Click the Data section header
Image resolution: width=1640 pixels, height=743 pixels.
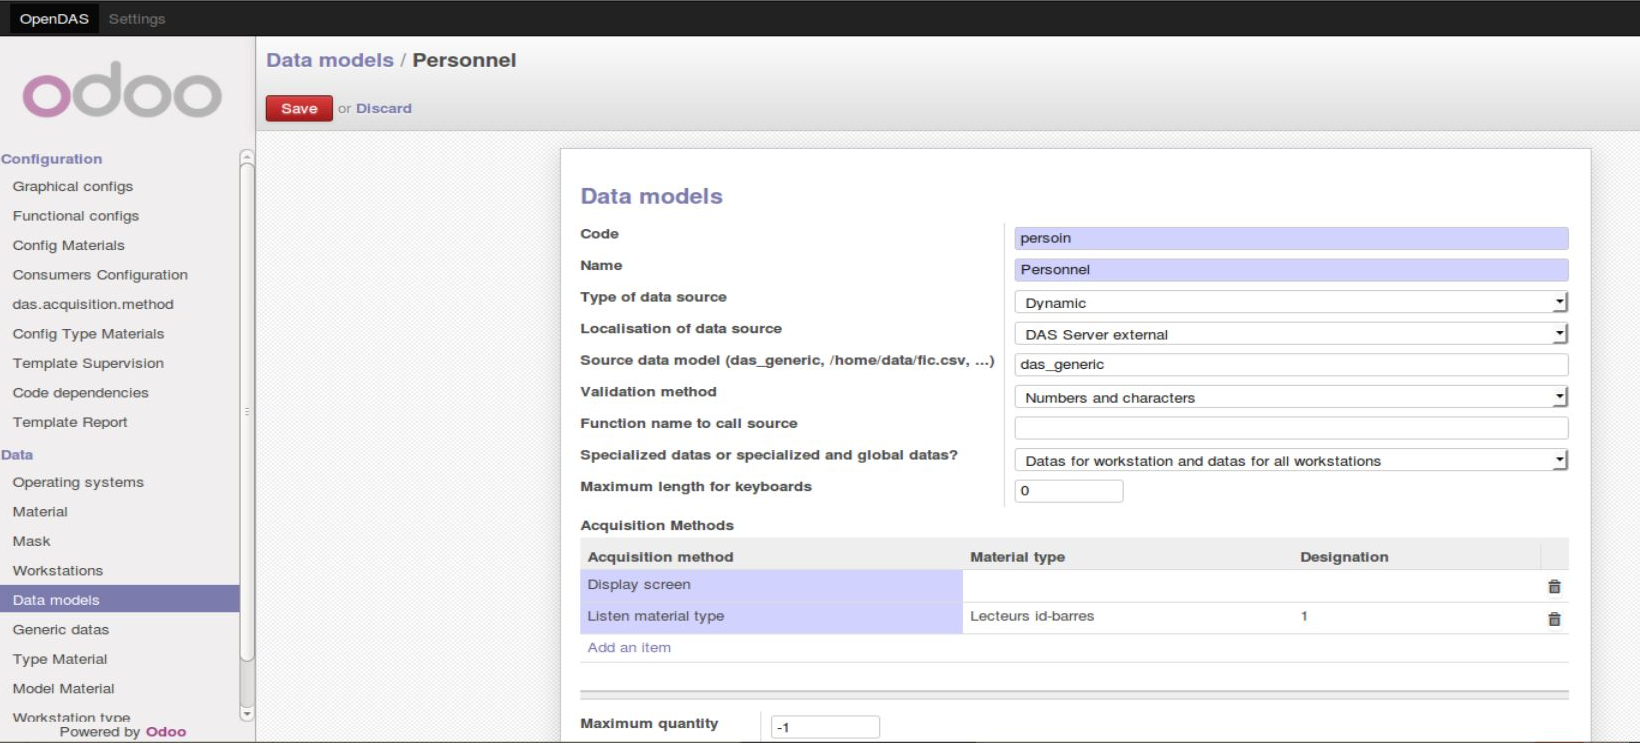pos(17,454)
